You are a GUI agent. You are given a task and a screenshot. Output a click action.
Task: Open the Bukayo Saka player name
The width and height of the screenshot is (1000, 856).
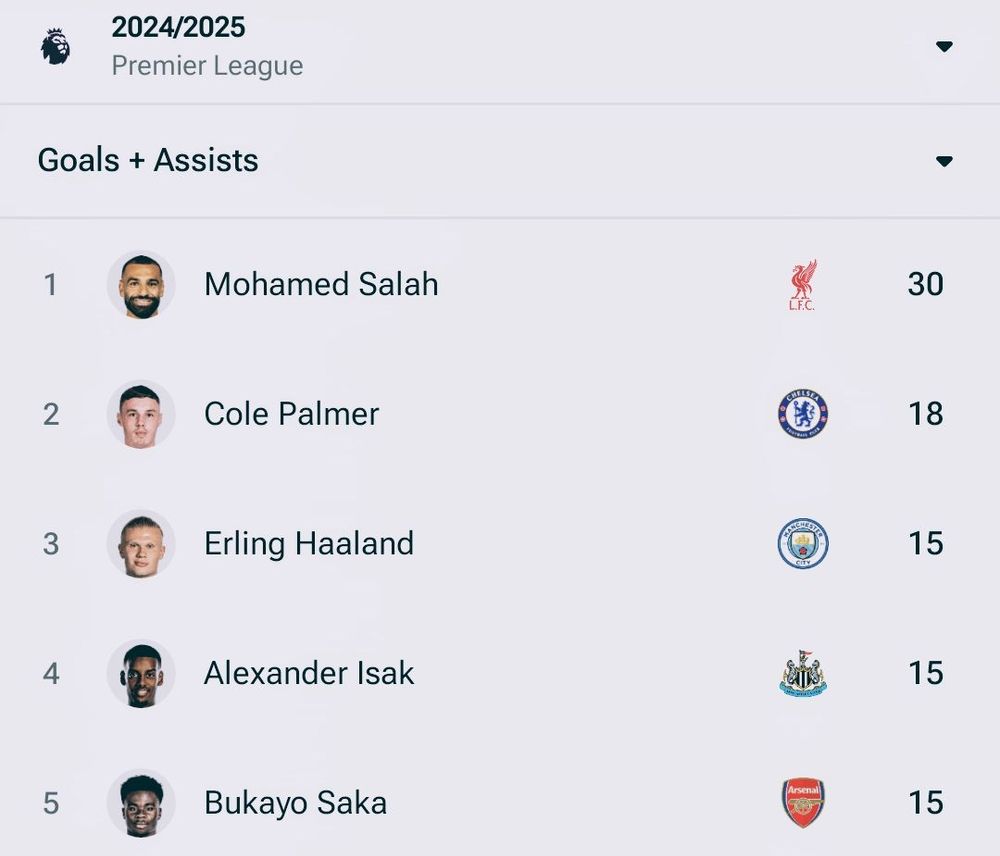tap(295, 803)
